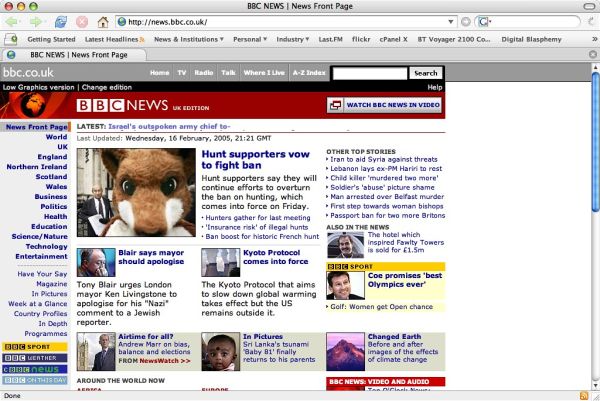This screenshot has height=401, width=600.
Task: Click the Help link on the black bar
Action: point(435,87)
